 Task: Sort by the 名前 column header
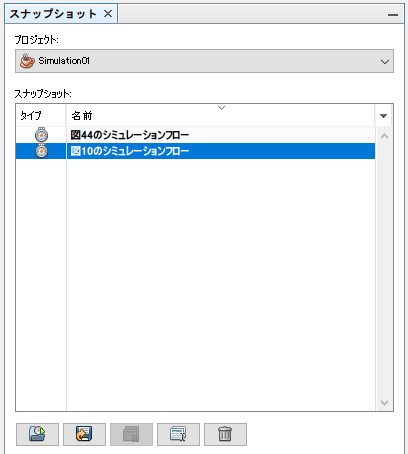point(220,116)
